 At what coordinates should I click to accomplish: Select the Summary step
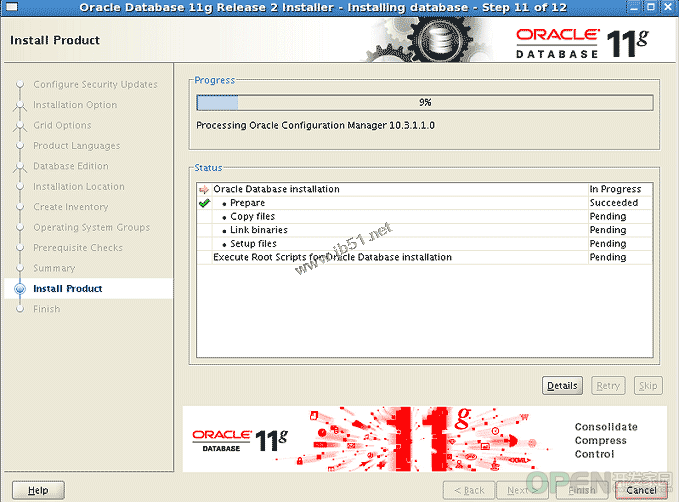point(54,268)
